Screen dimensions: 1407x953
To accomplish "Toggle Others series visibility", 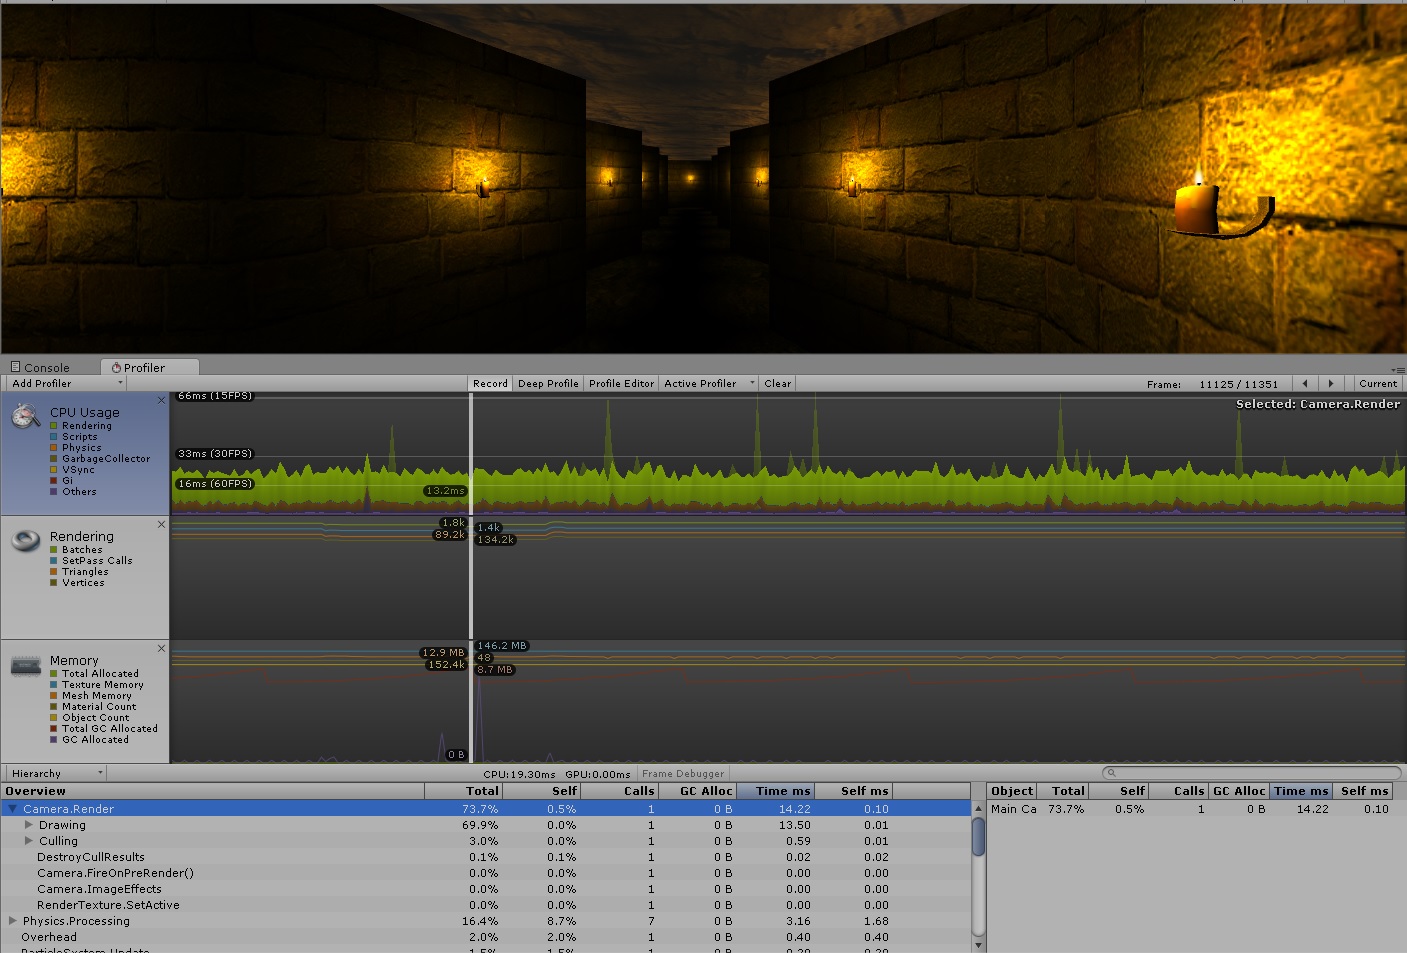I will point(54,492).
